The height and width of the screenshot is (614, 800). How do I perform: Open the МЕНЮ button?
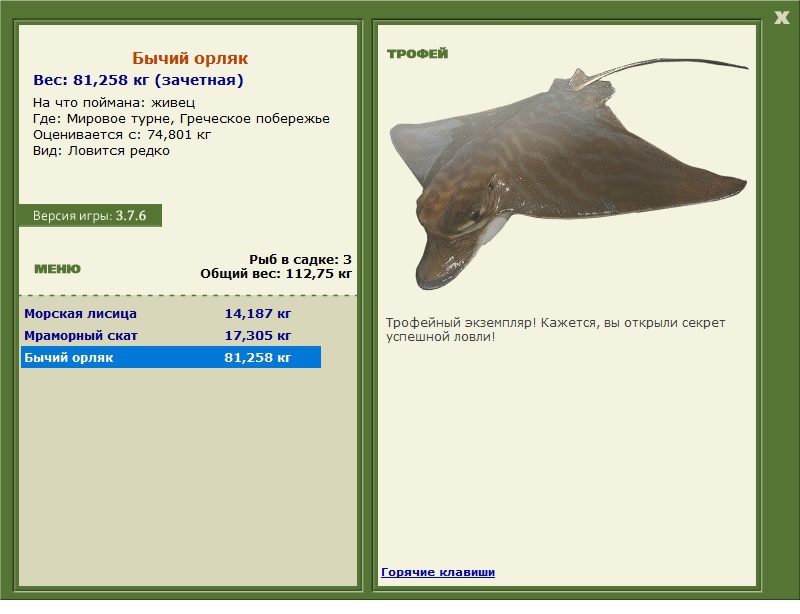57,269
